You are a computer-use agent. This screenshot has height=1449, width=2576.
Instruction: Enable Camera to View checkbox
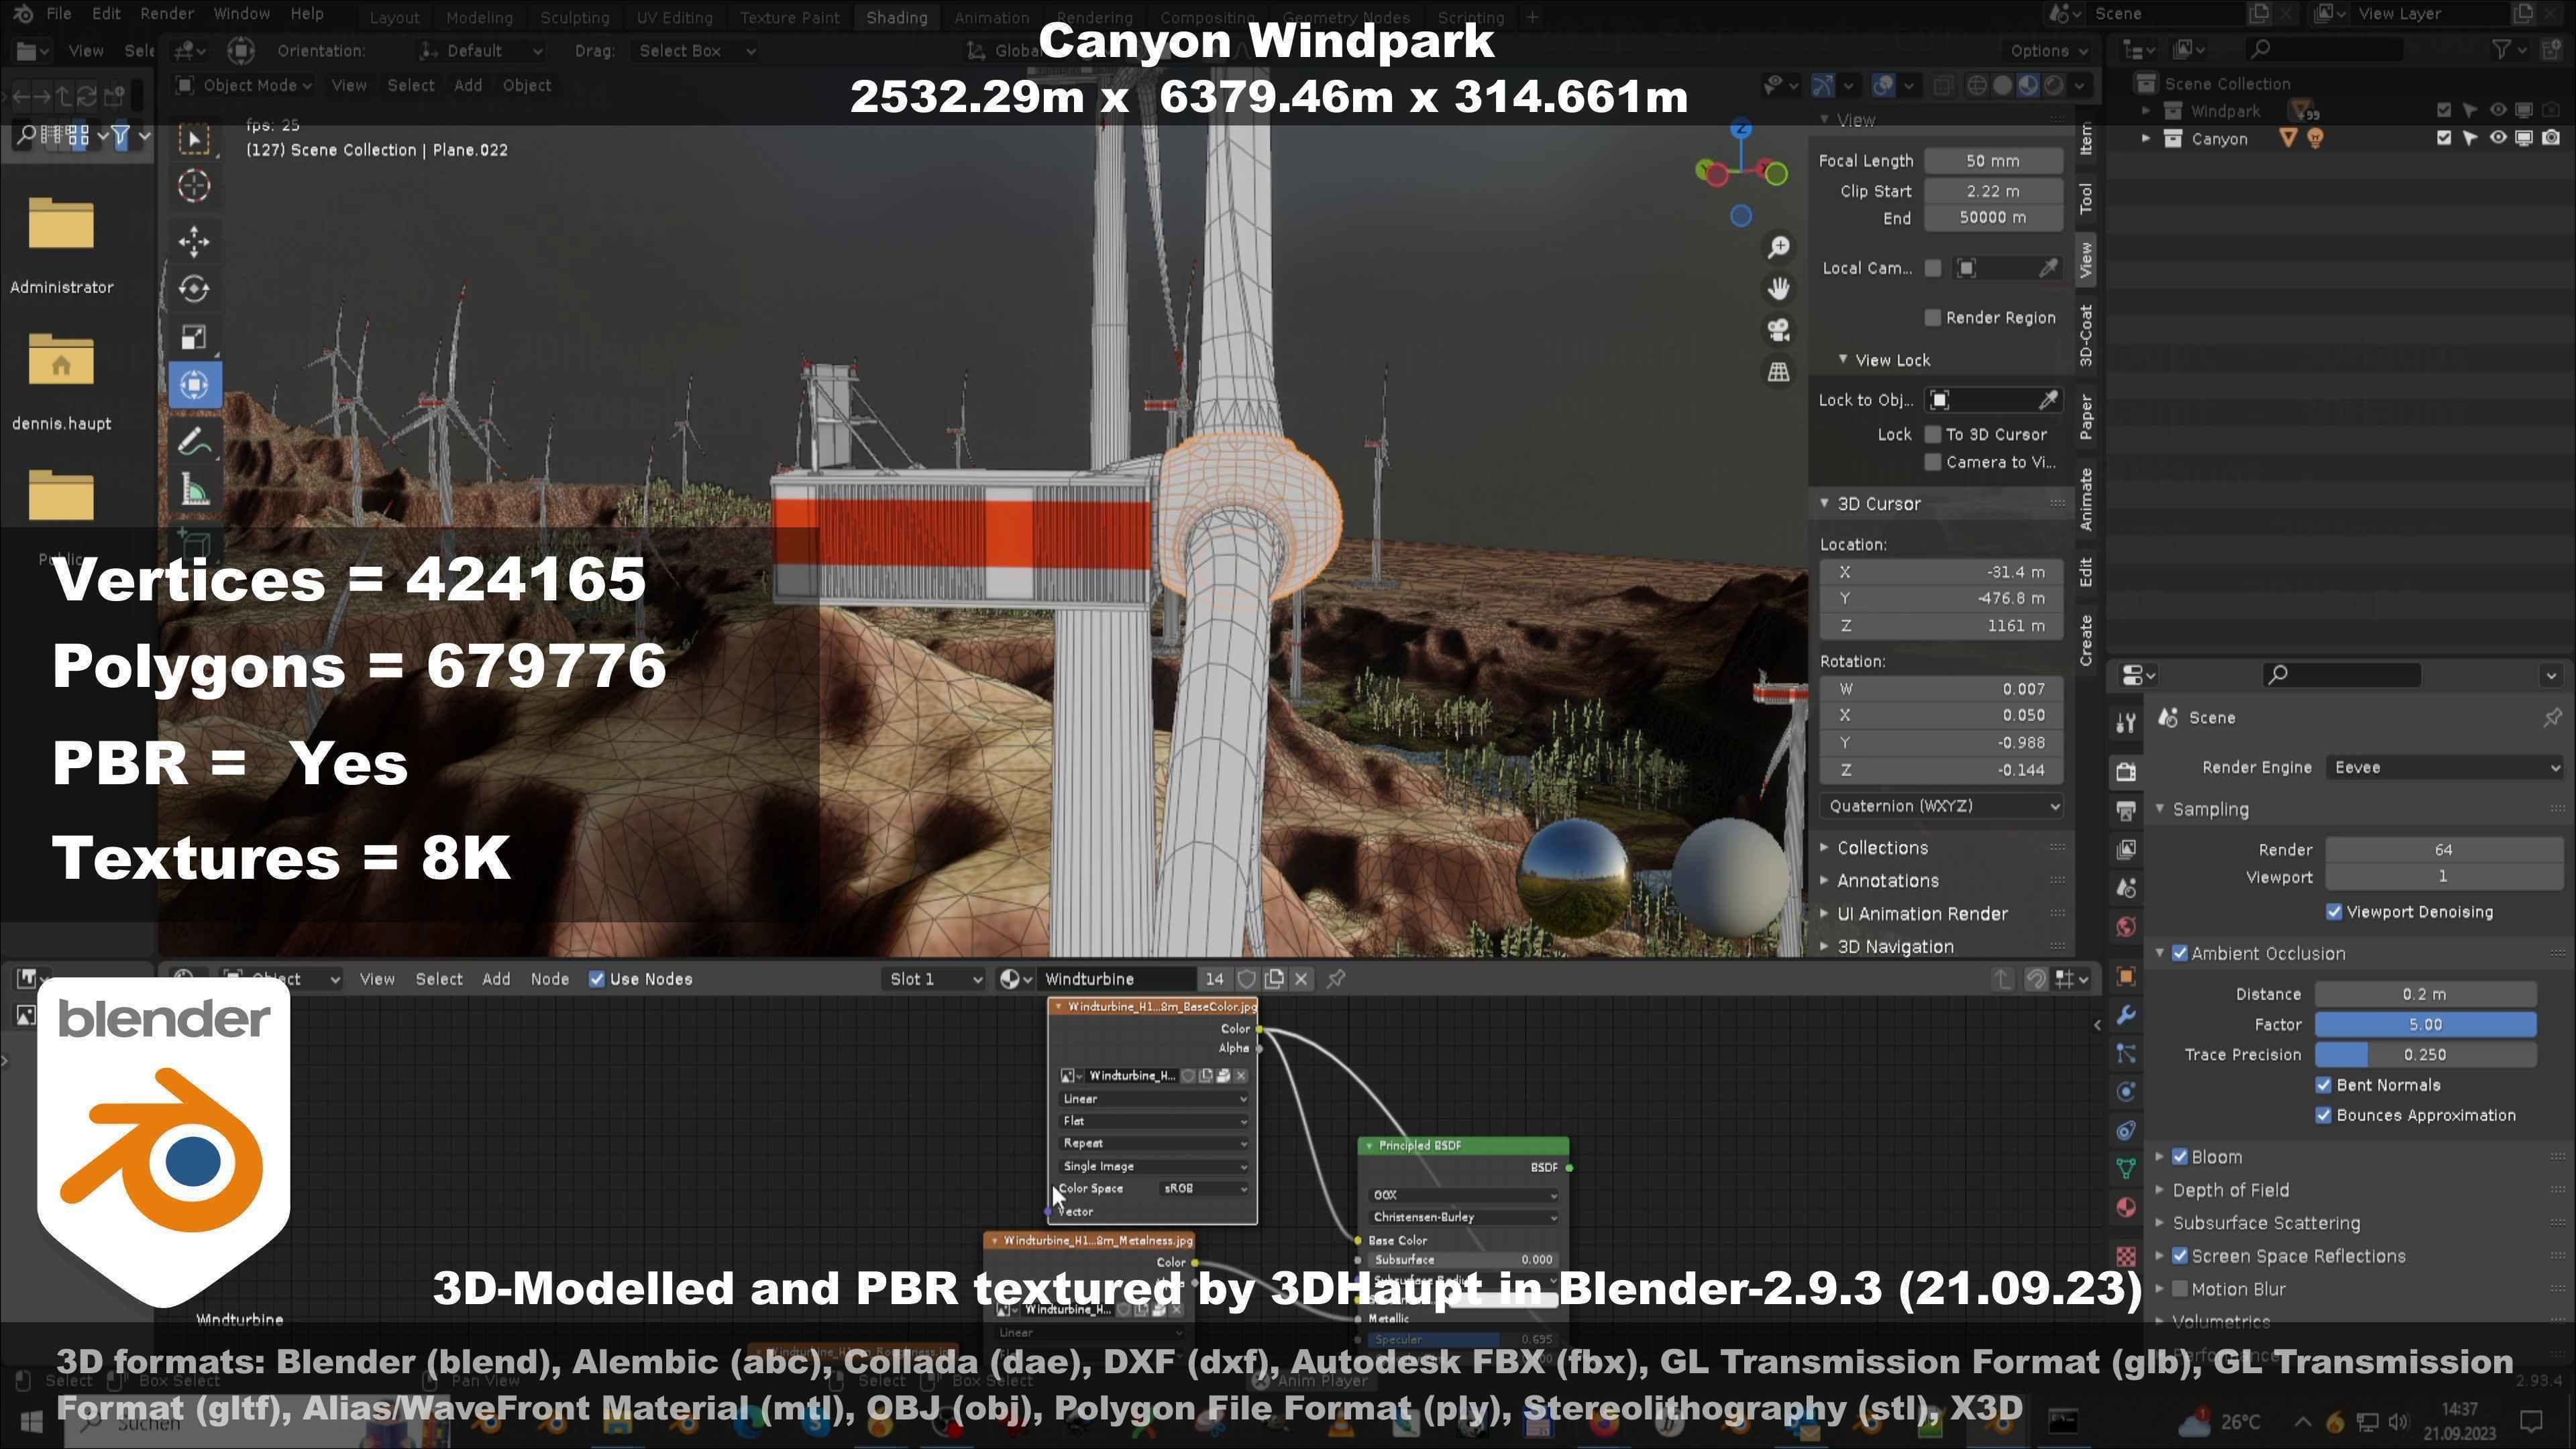1933,462
